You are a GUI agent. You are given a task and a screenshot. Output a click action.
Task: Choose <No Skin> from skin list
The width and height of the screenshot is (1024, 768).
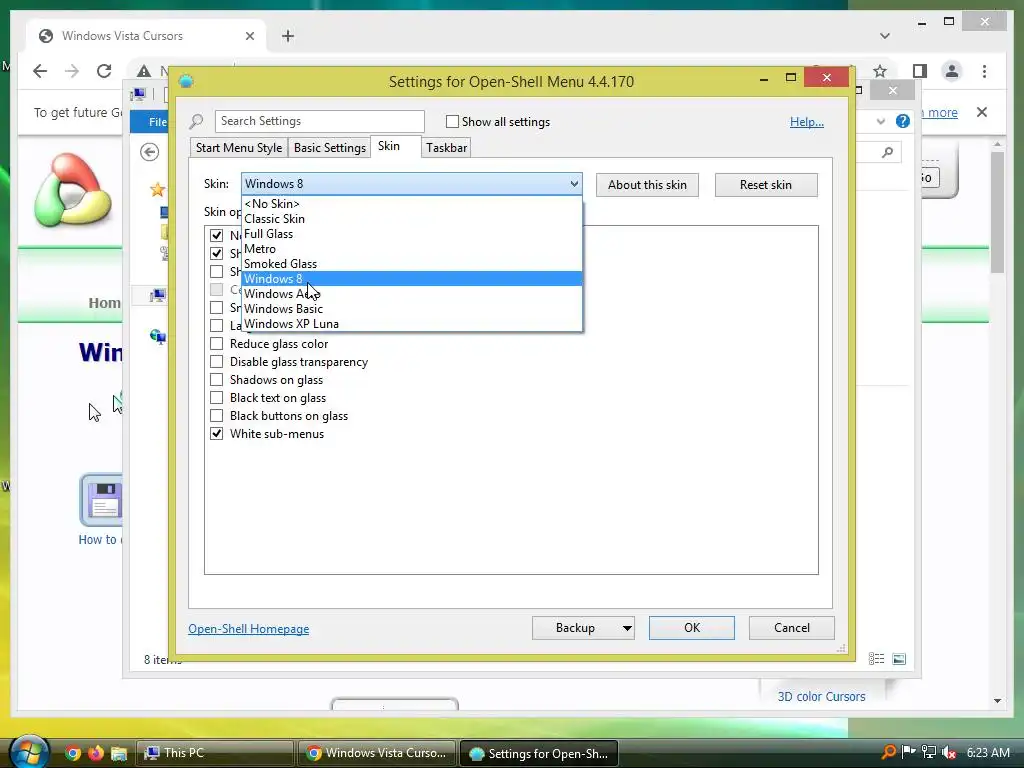coord(411,204)
